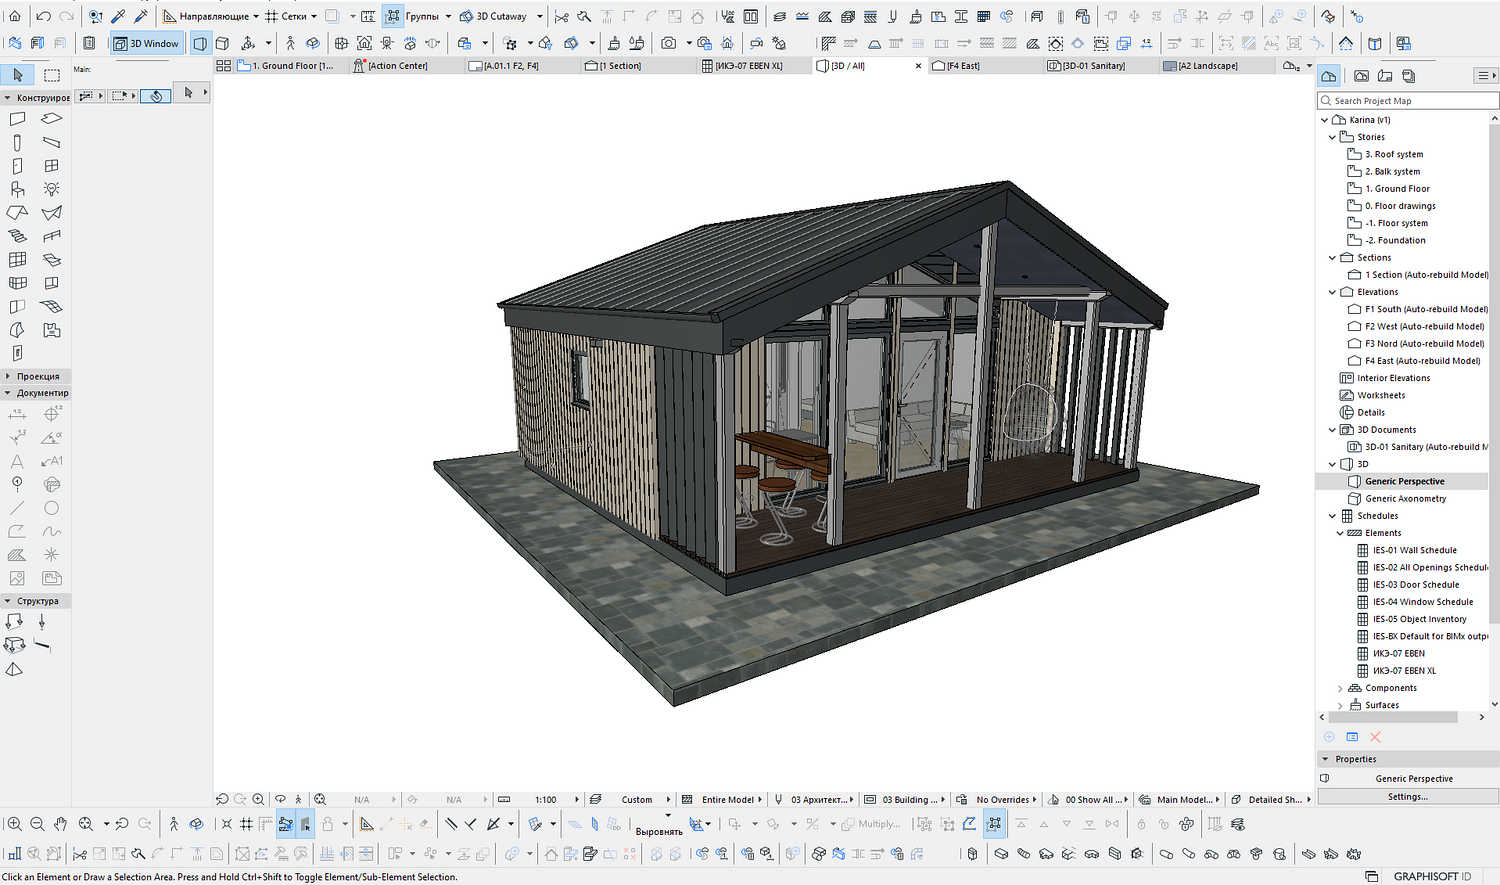The height and width of the screenshot is (885, 1500).
Task: Click the Search Project Map field
Action: click(x=1408, y=100)
